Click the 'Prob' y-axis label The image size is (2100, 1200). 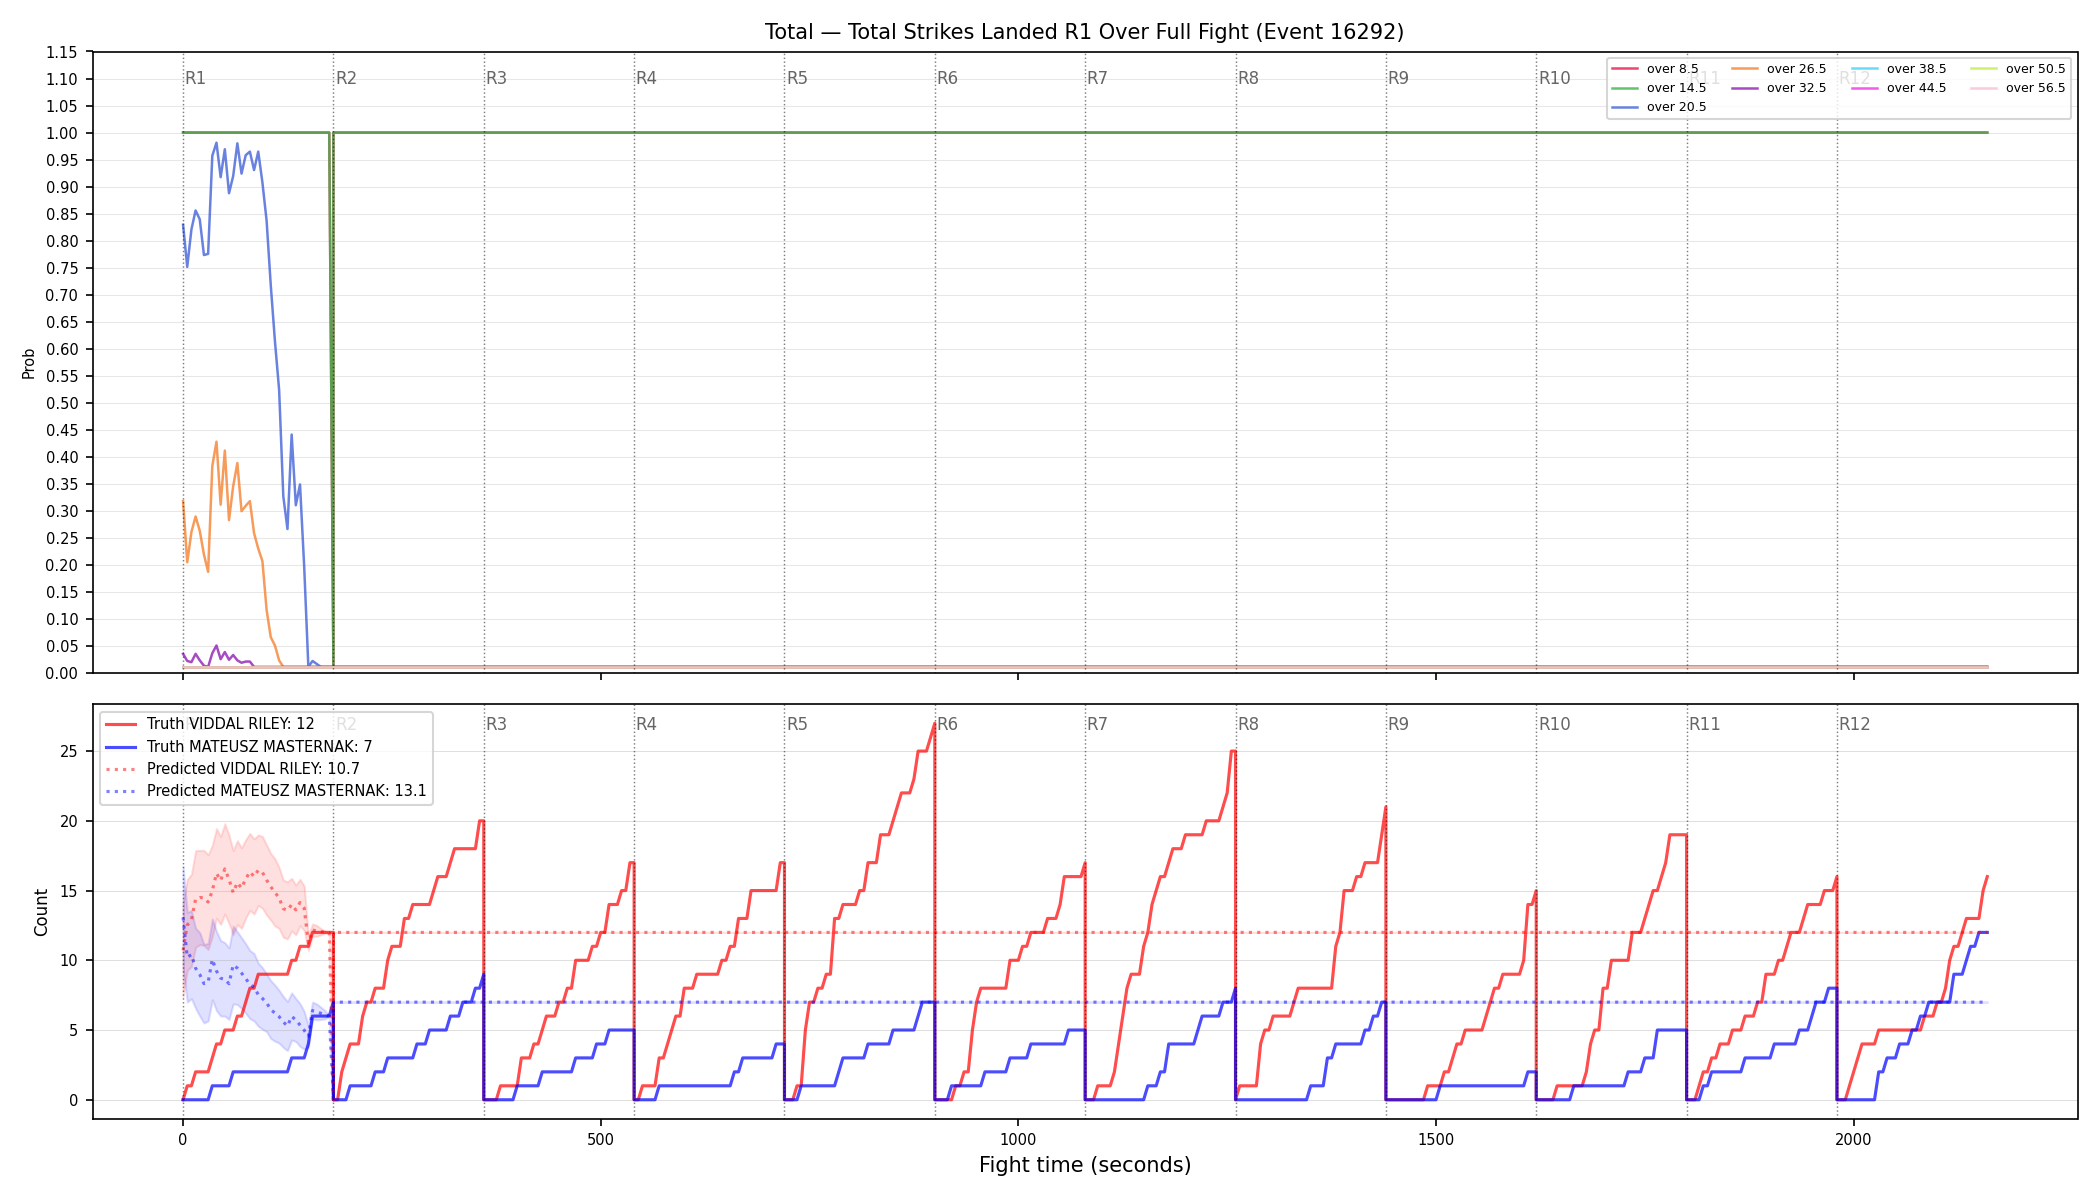pyautogui.click(x=28, y=363)
